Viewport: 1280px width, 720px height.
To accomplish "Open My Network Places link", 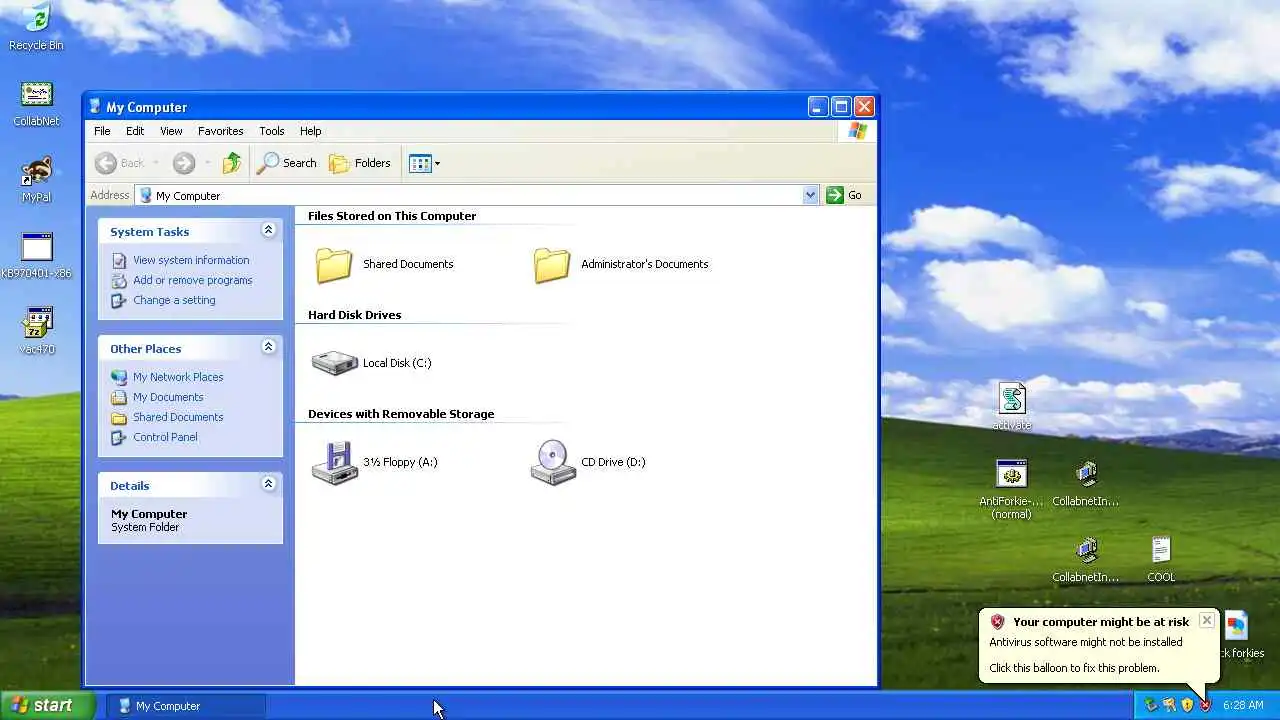I will [x=178, y=377].
